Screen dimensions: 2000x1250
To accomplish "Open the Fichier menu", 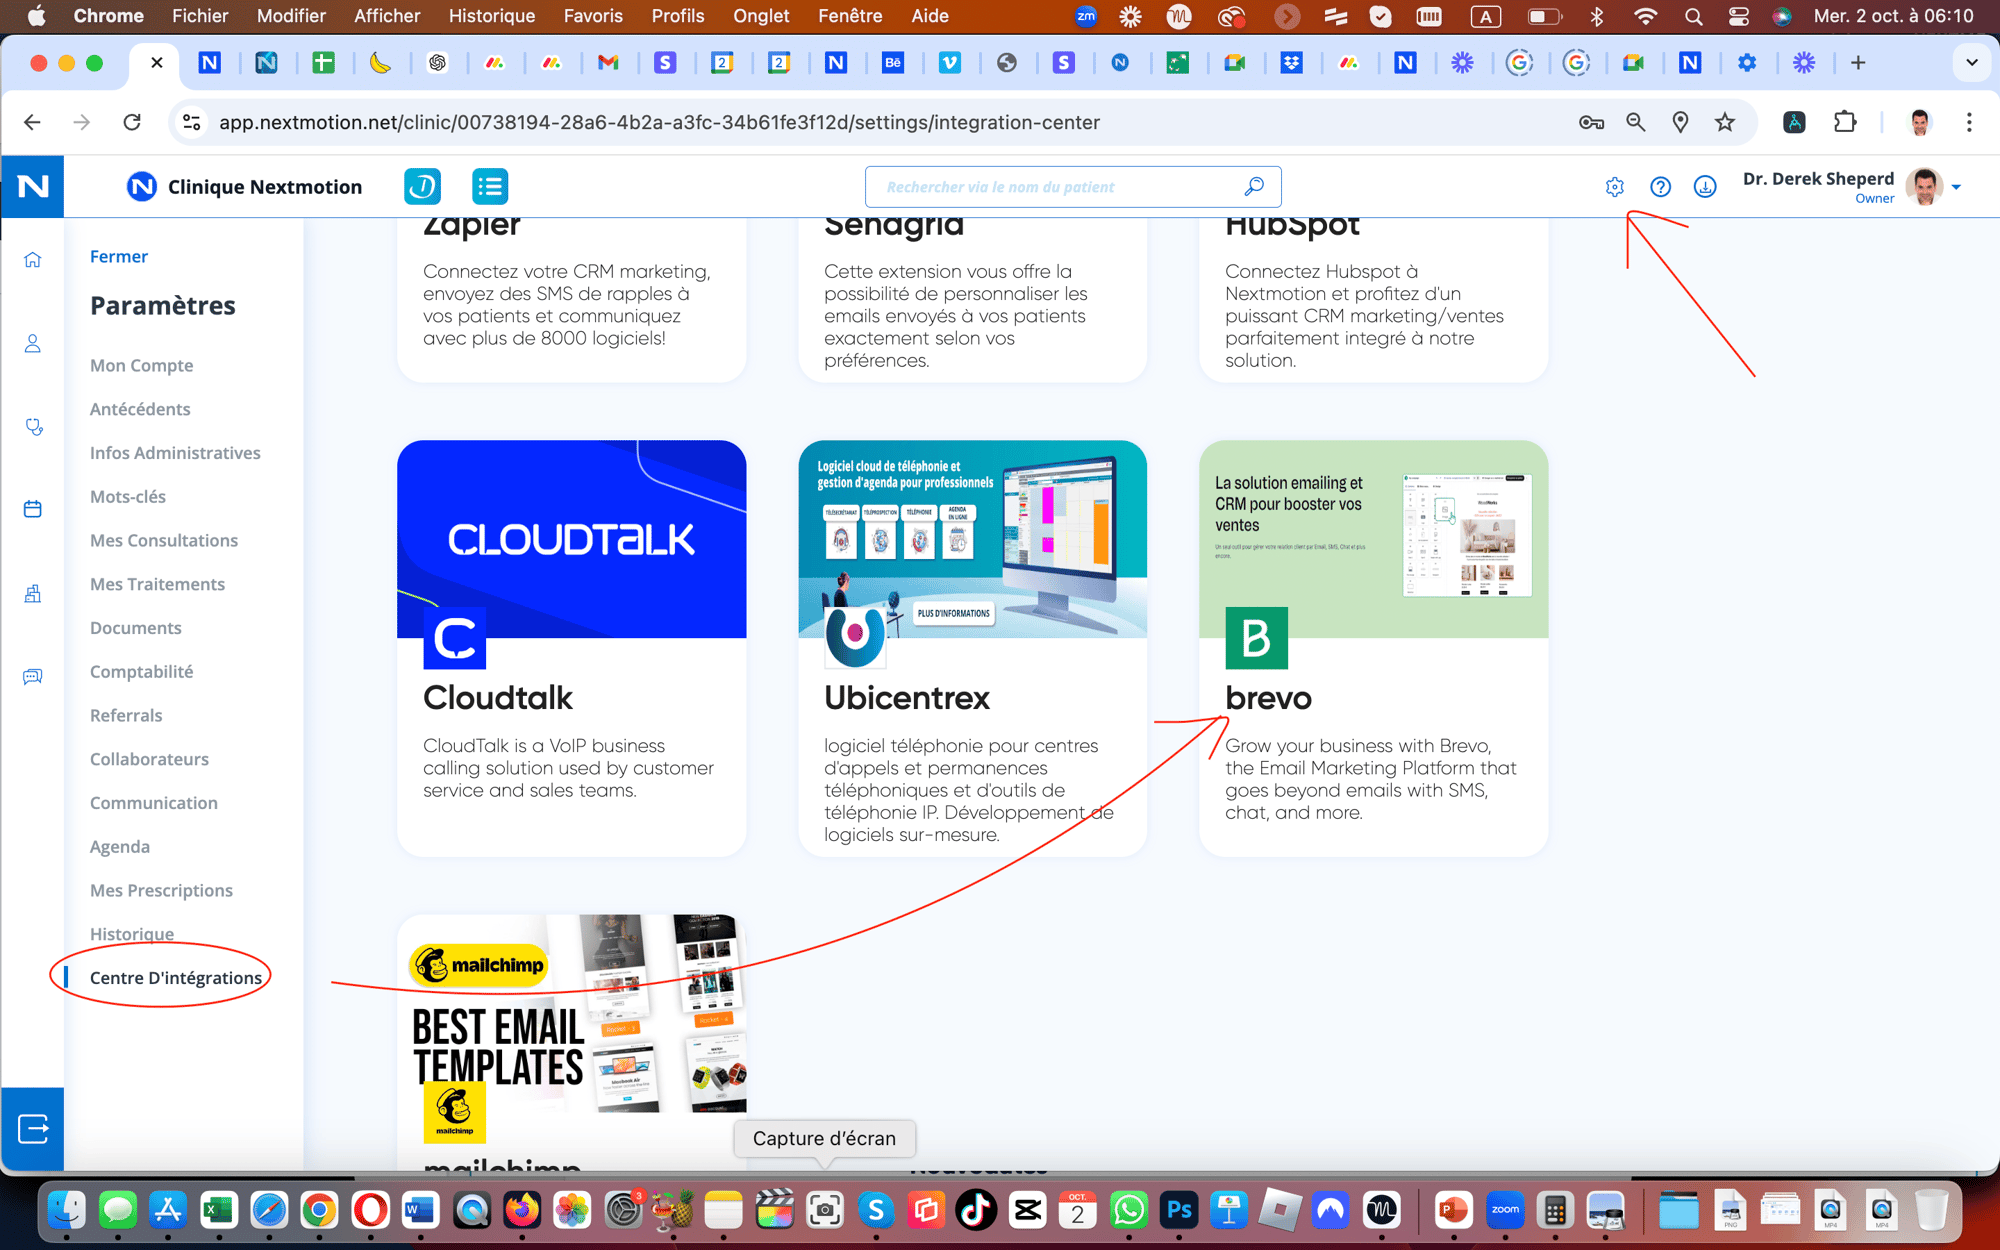I will (199, 16).
